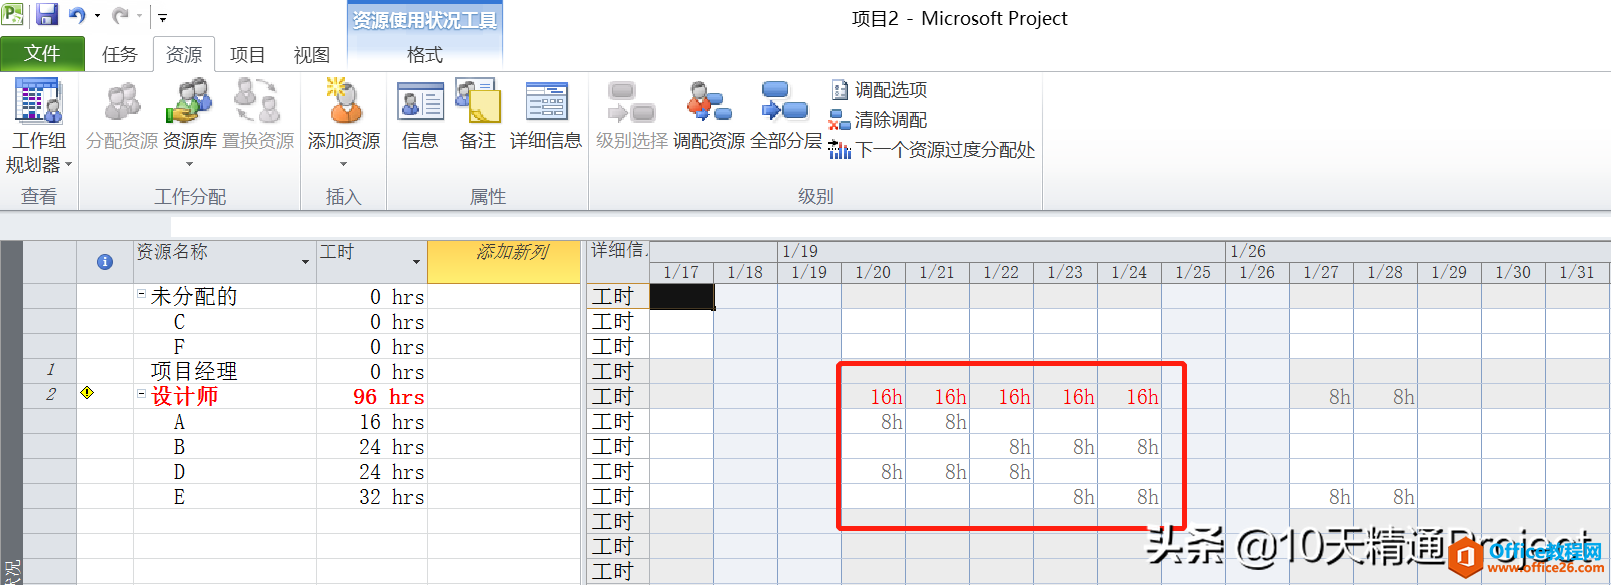Open the 视图 ribbon tab
The width and height of the screenshot is (1611, 585).
click(x=311, y=54)
